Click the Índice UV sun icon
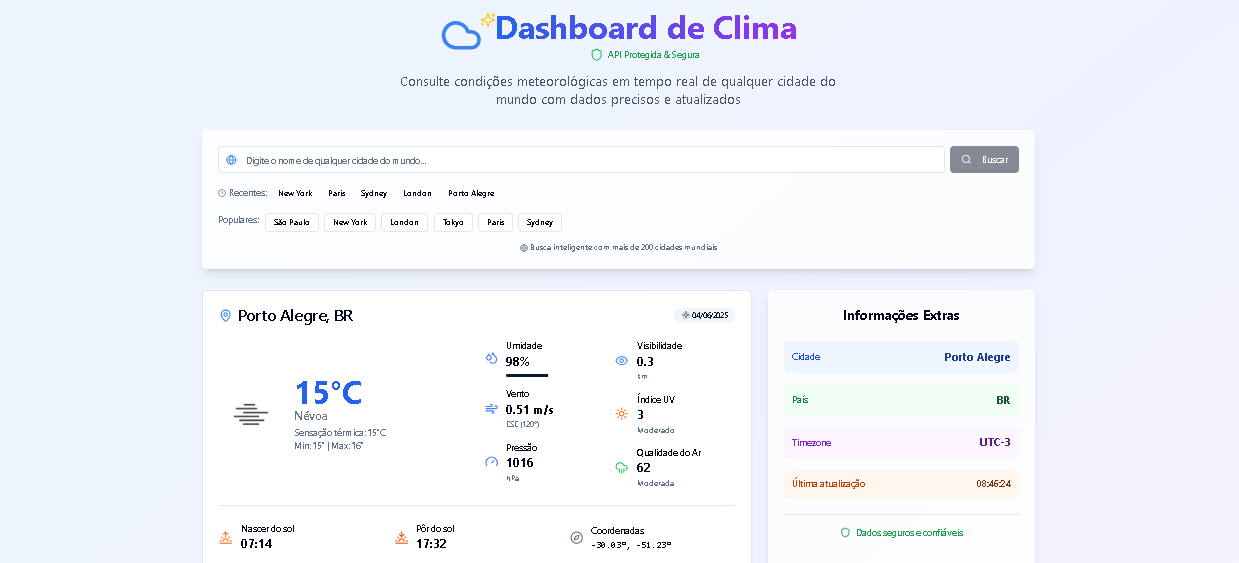The image size is (1239, 563). [x=622, y=414]
